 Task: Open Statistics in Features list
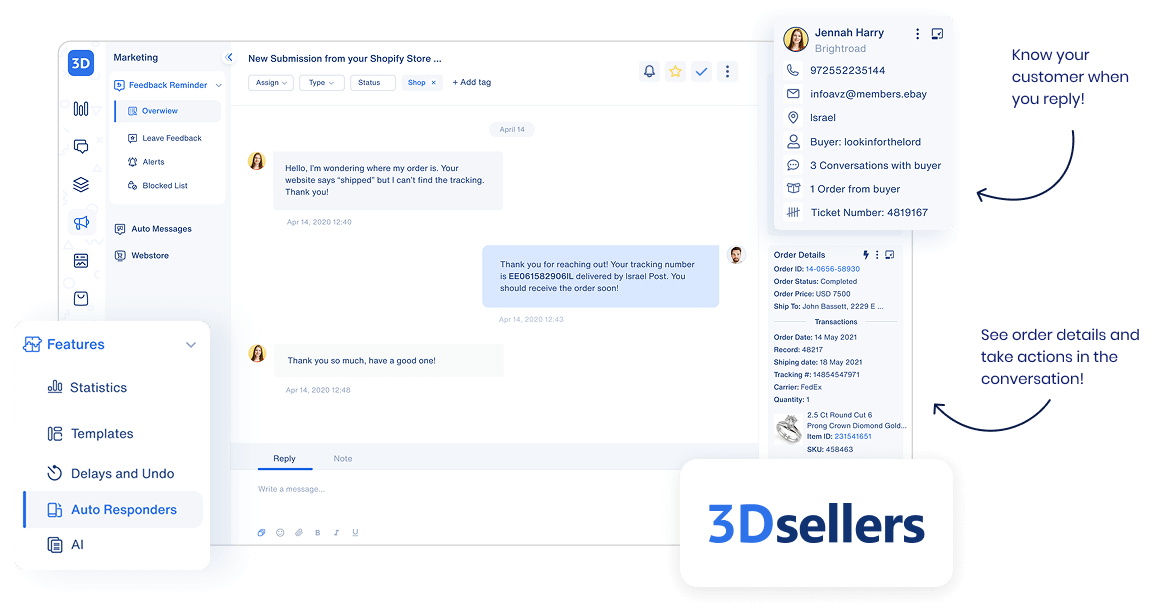[88, 387]
